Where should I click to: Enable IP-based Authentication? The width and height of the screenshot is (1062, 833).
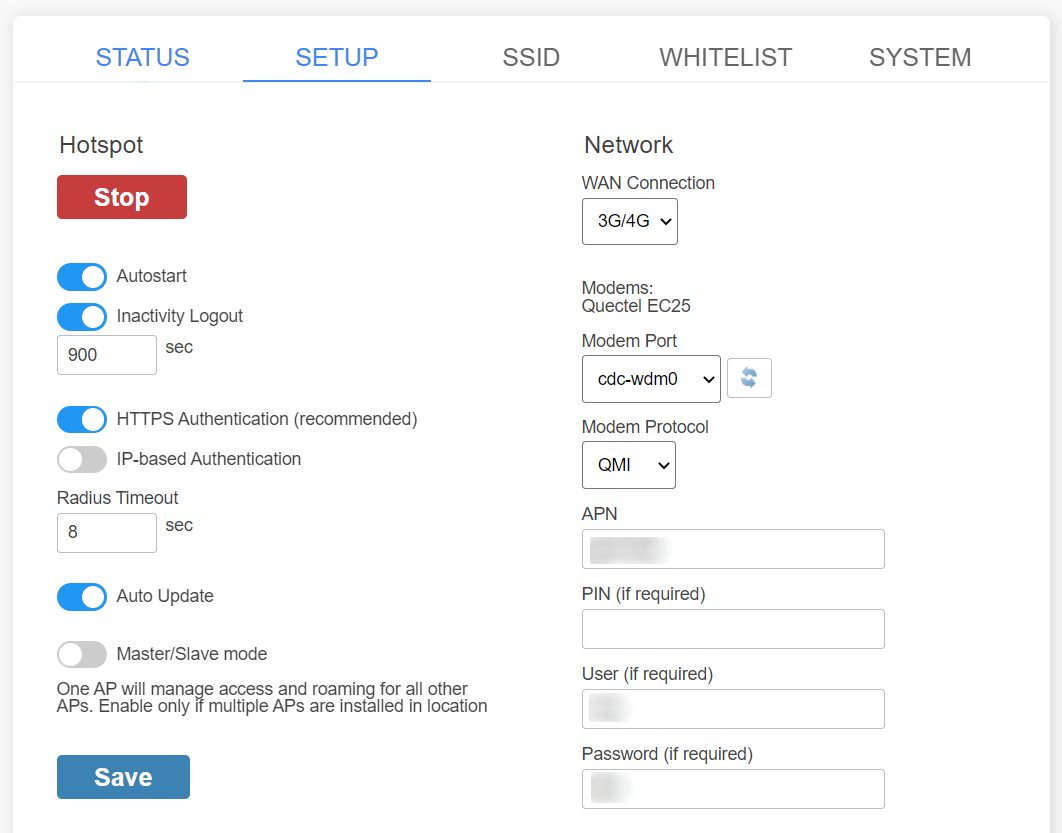click(82, 459)
